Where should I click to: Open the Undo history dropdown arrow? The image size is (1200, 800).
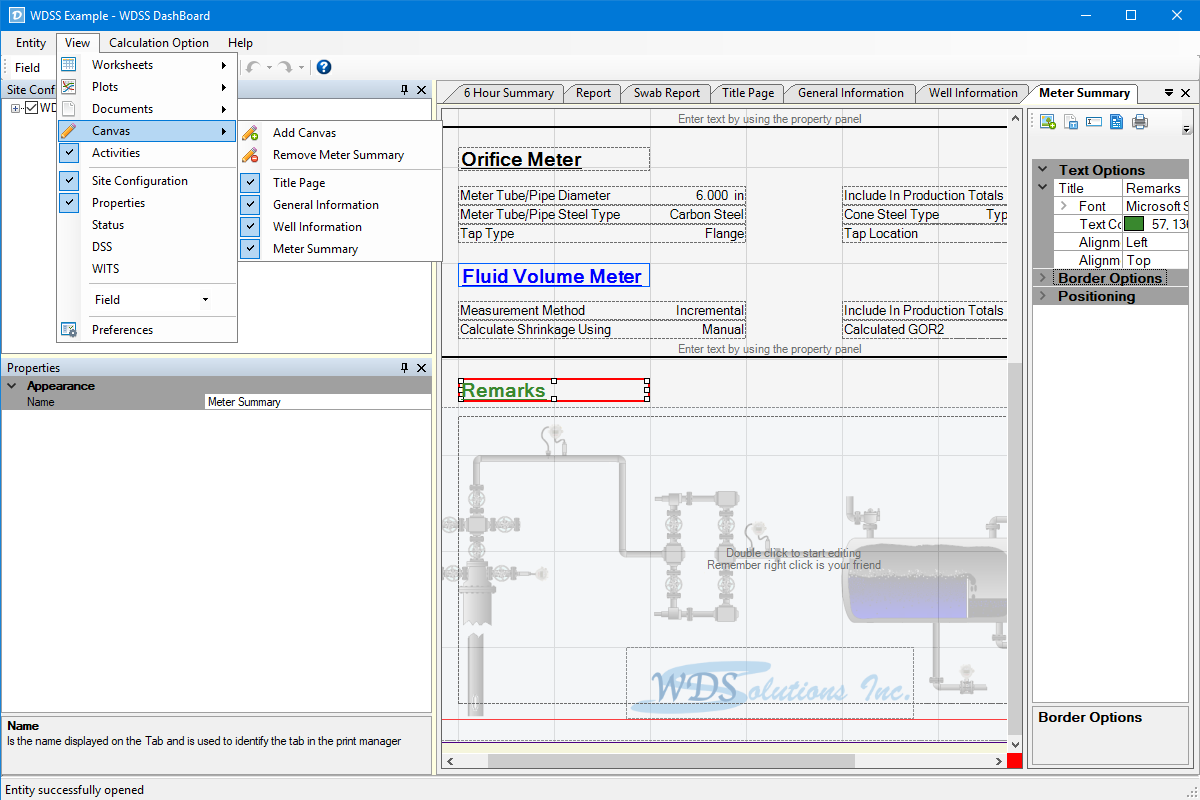[x=269, y=68]
